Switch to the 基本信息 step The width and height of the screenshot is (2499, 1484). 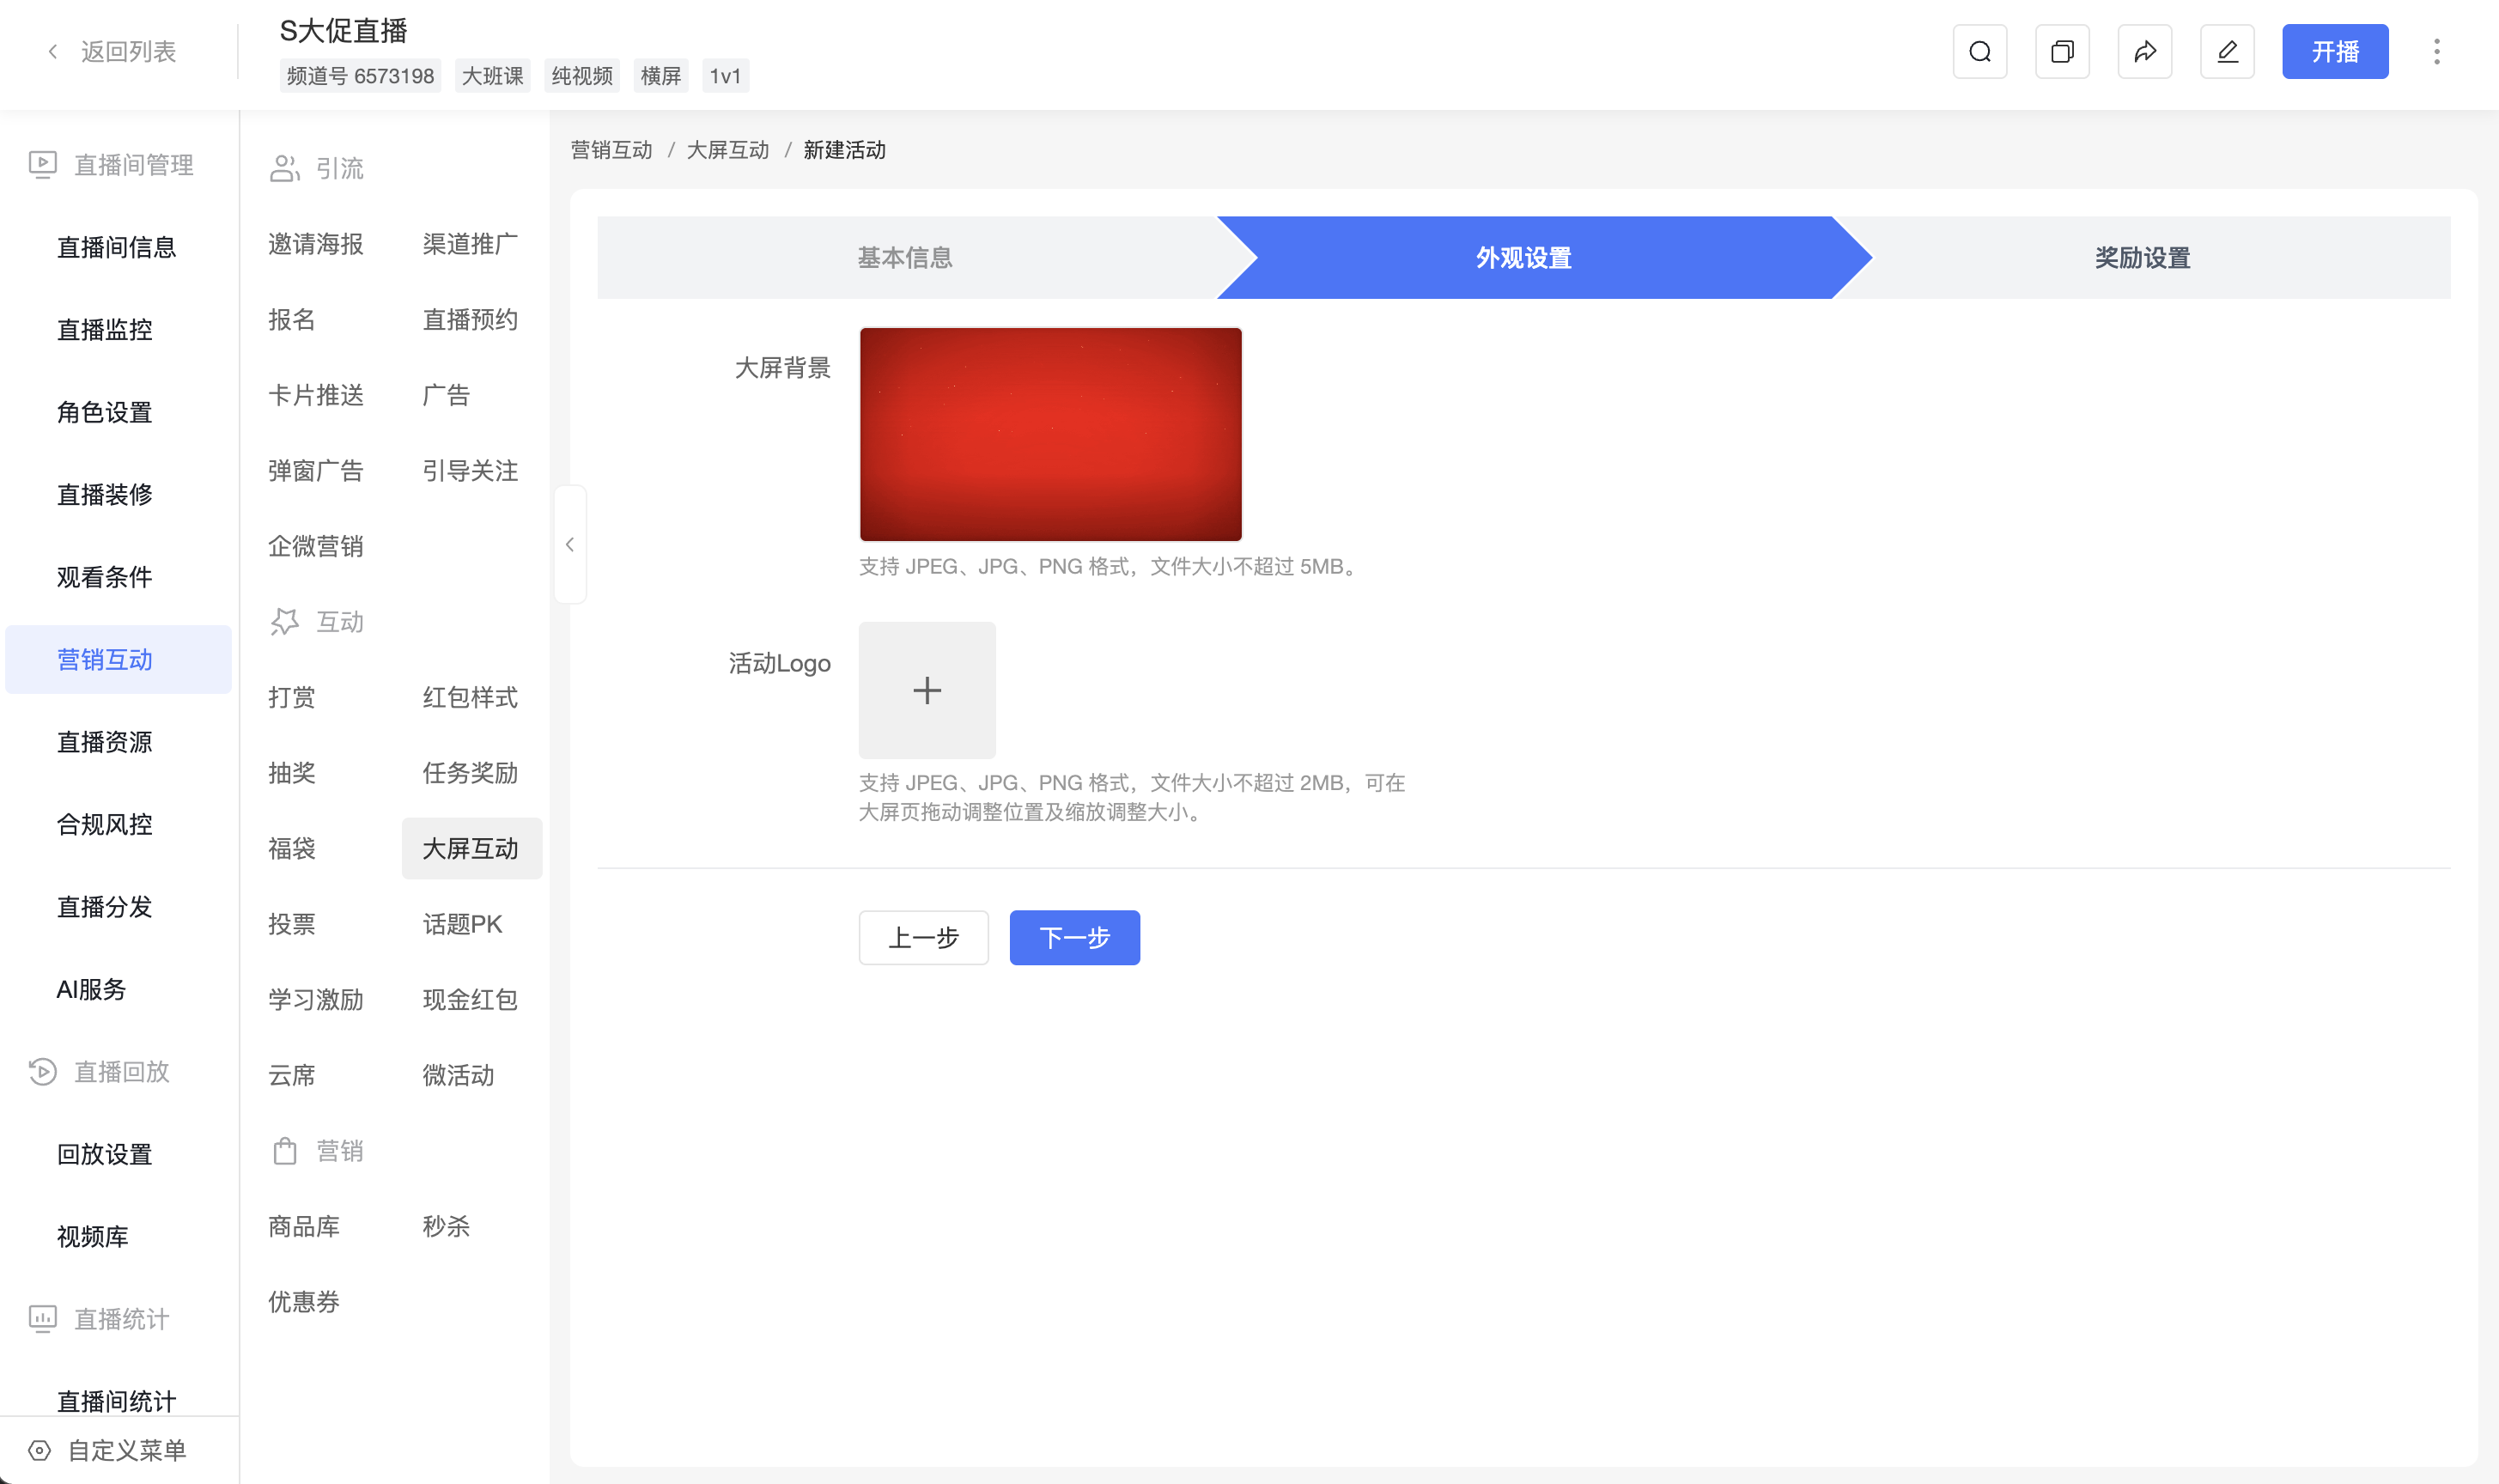pyautogui.click(x=906, y=257)
